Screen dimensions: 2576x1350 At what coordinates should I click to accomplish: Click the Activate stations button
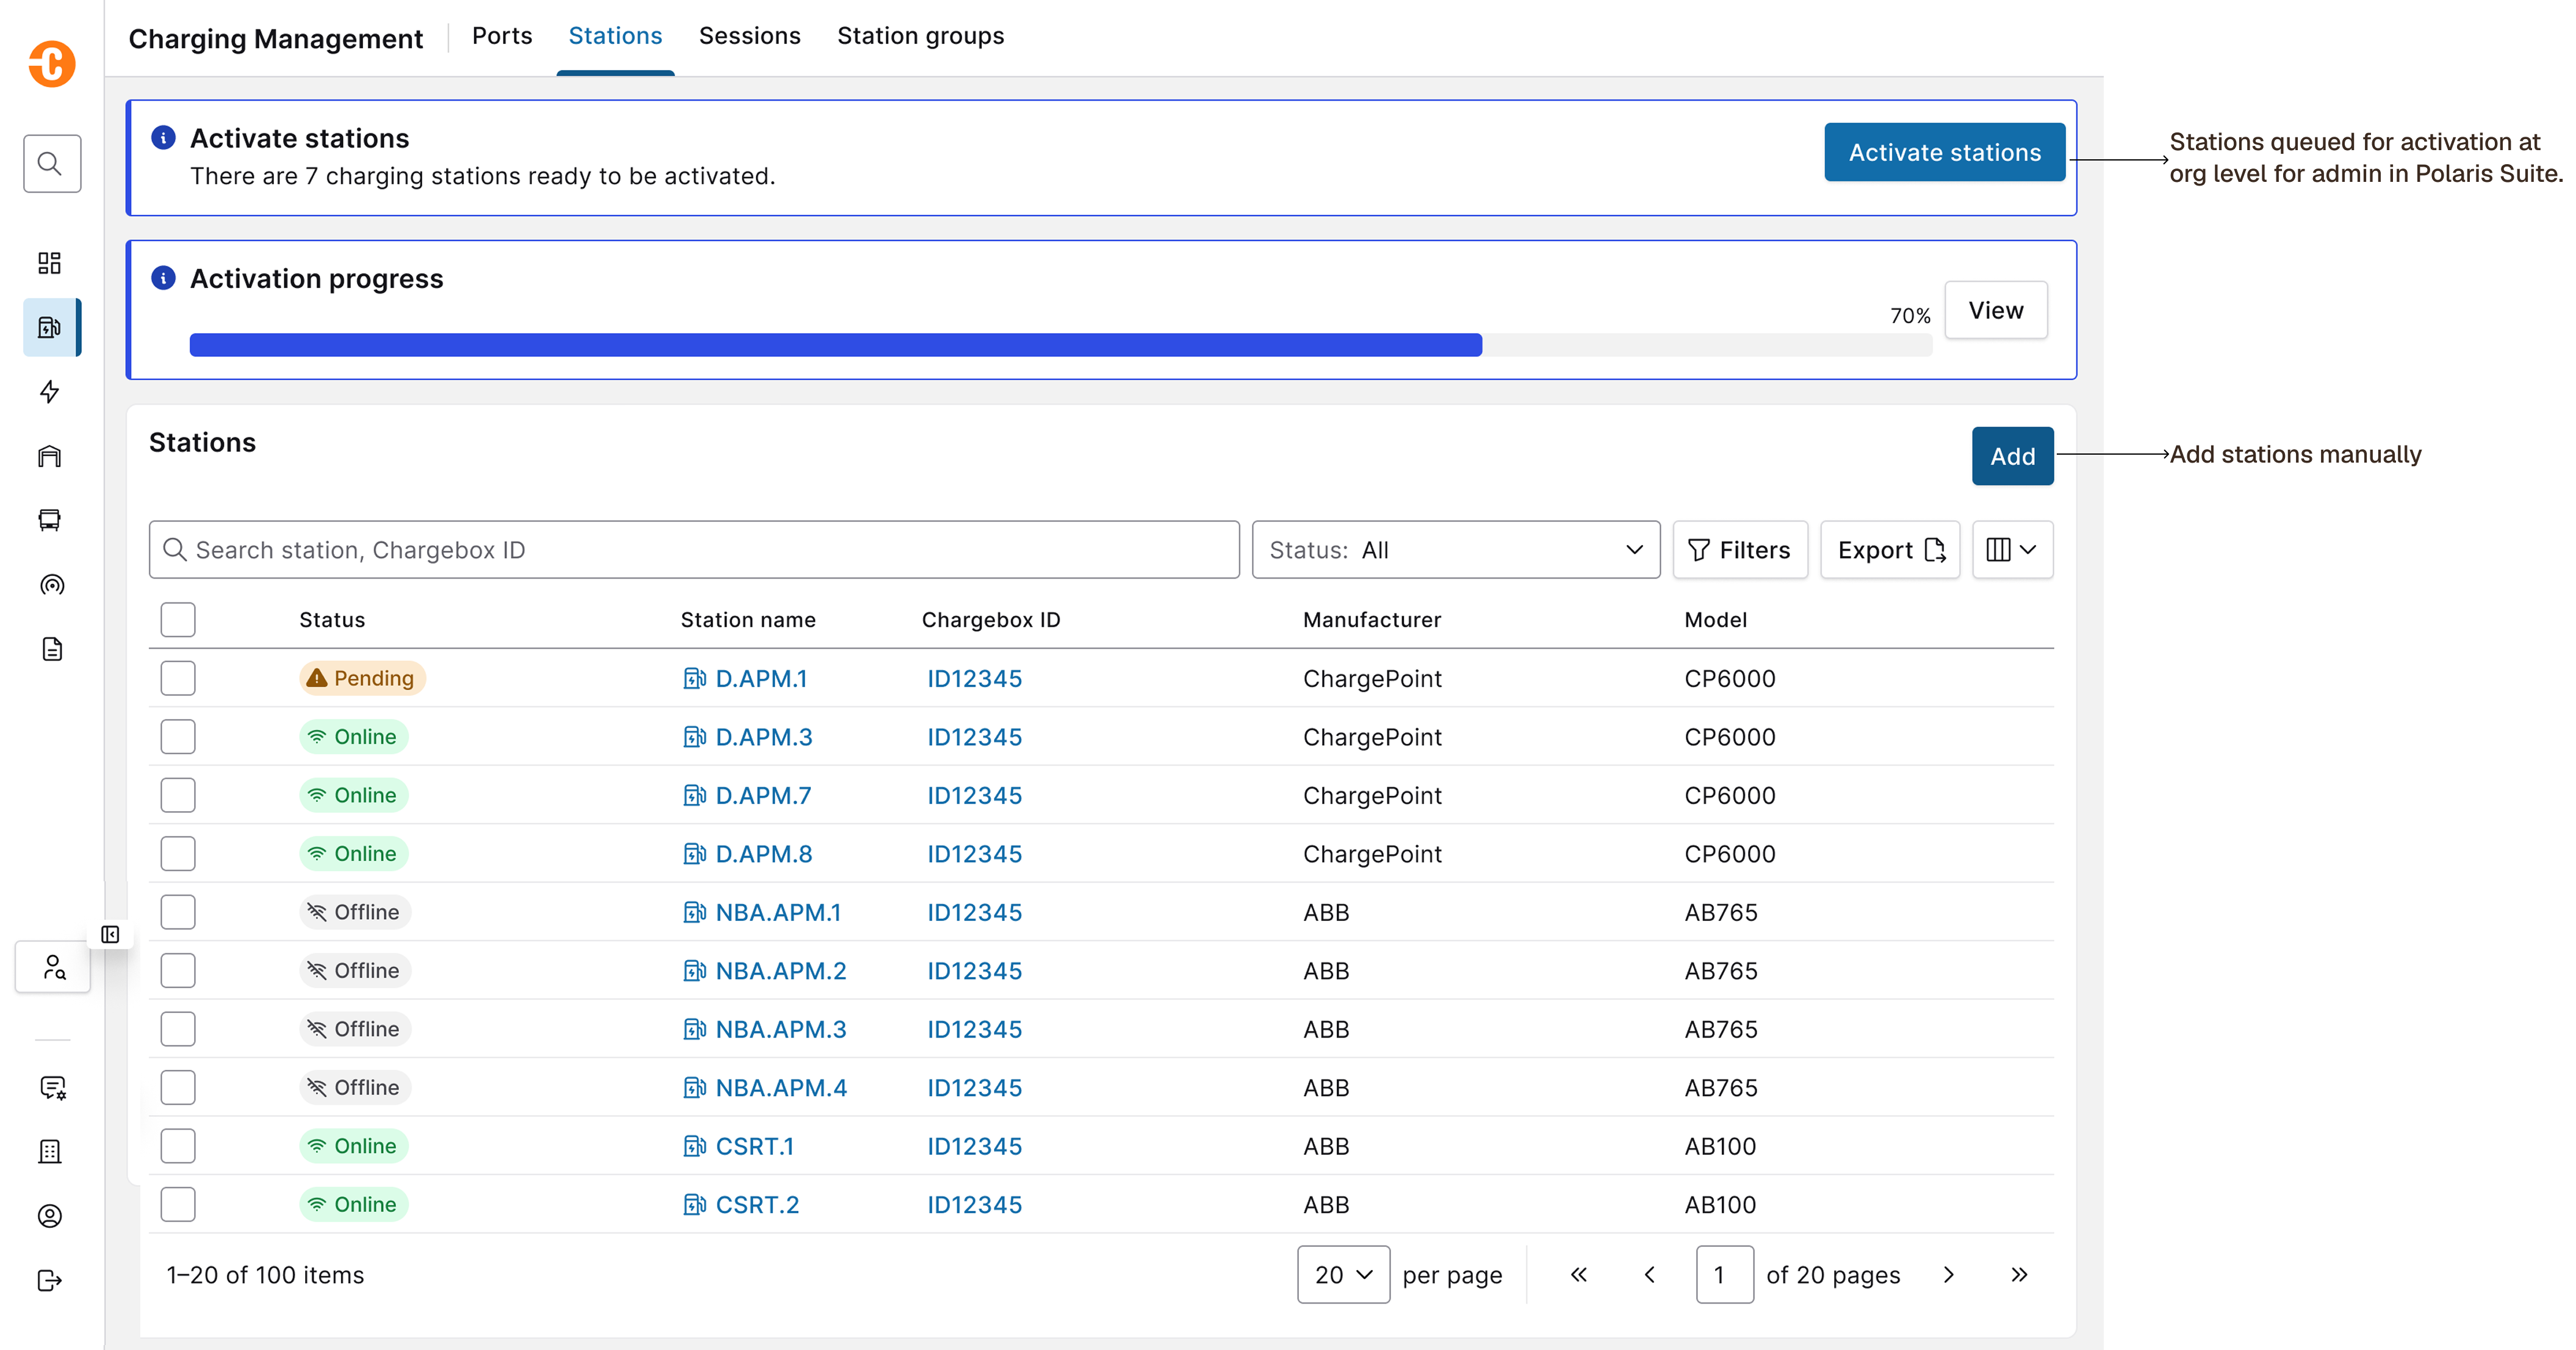(1944, 152)
